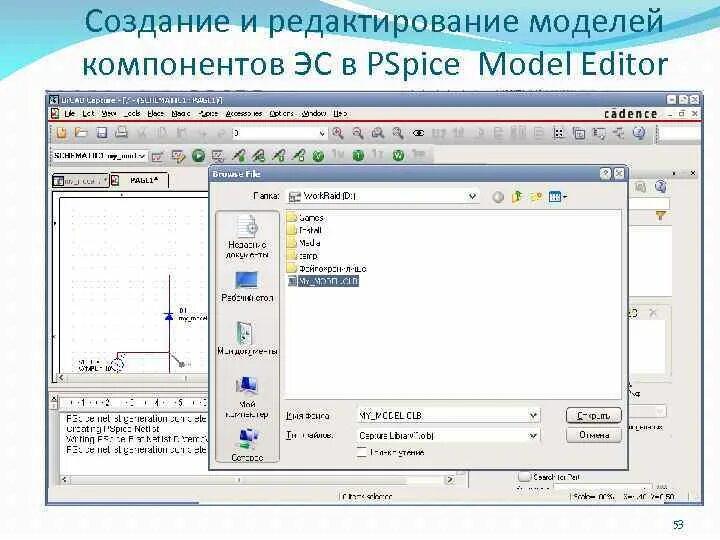This screenshot has width=720, height=540.
Task: Open the Window menu
Action: [x=314, y=113]
